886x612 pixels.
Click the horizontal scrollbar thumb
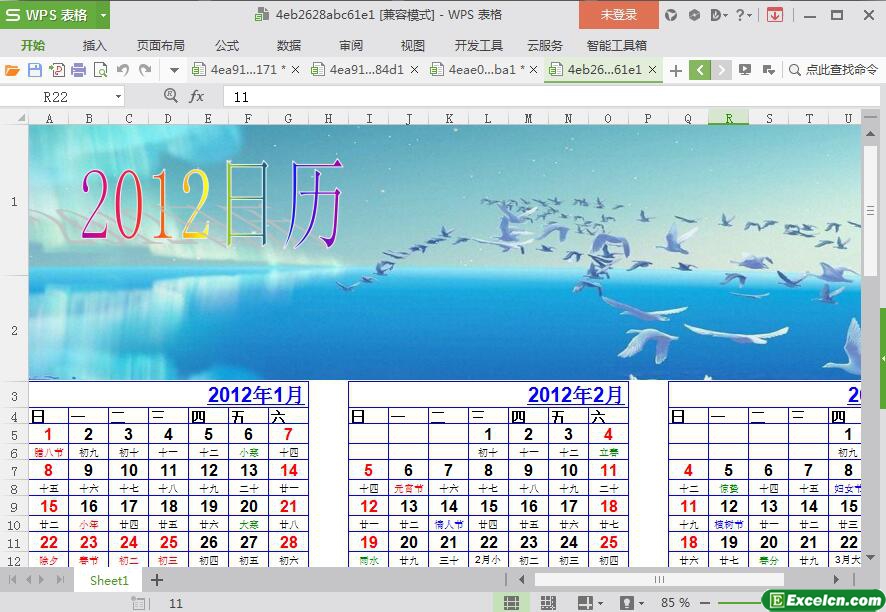coord(658,580)
